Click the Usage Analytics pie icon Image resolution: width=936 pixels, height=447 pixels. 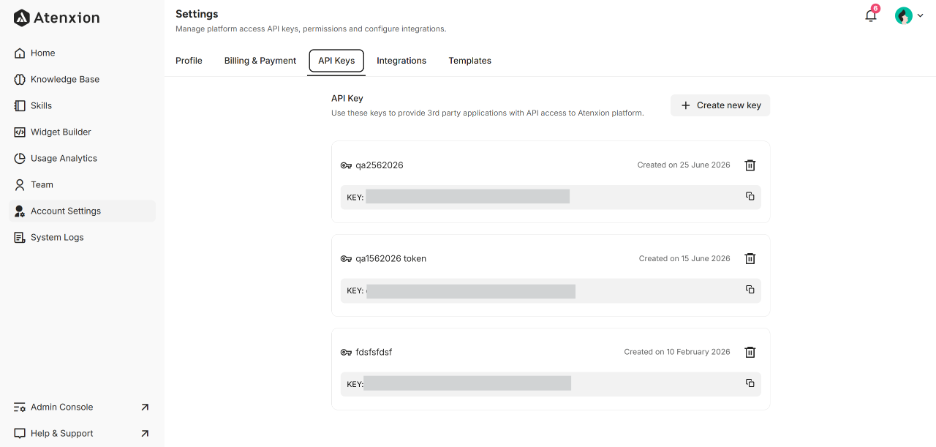point(20,158)
